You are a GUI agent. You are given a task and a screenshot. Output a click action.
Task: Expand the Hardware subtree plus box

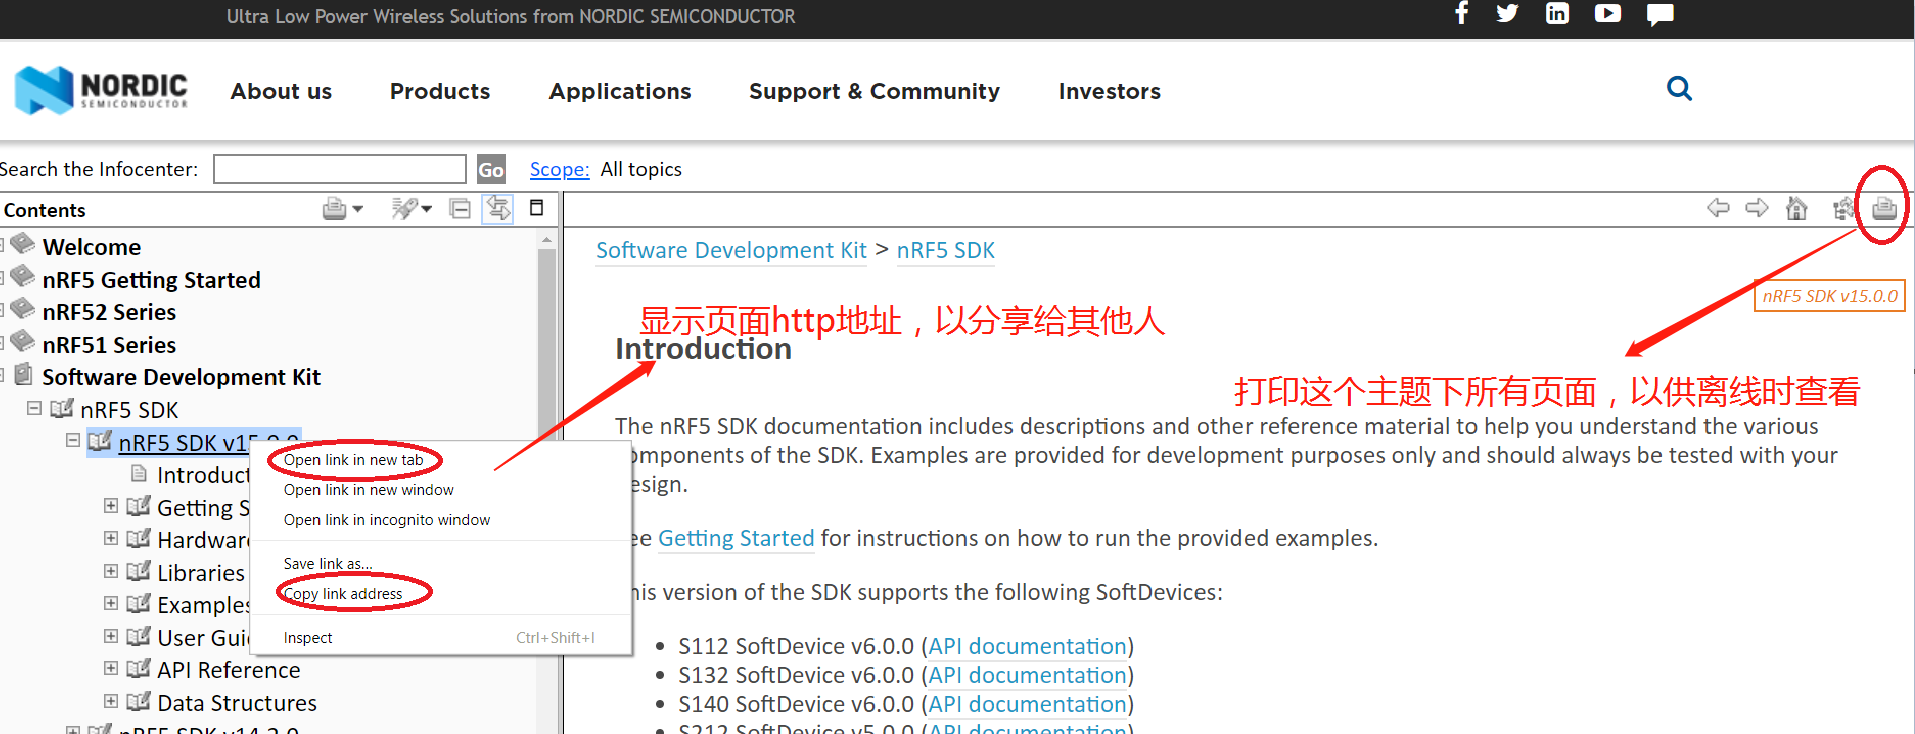(x=111, y=538)
